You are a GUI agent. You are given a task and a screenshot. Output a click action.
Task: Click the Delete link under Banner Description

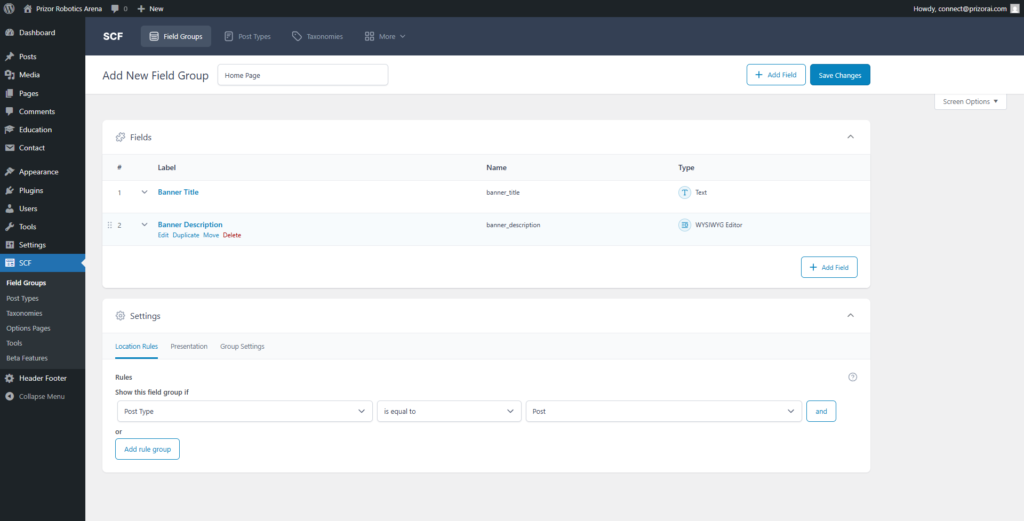click(x=232, y=235)
